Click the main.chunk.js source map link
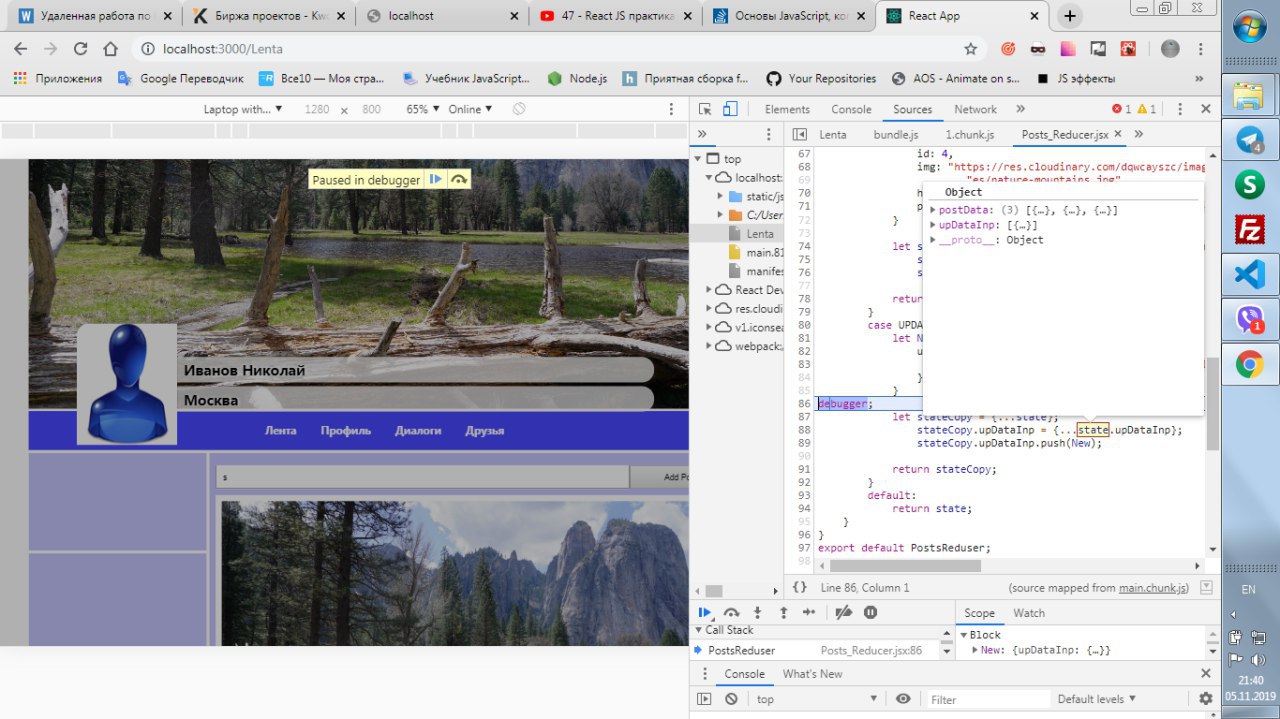 coord(1153,588)
